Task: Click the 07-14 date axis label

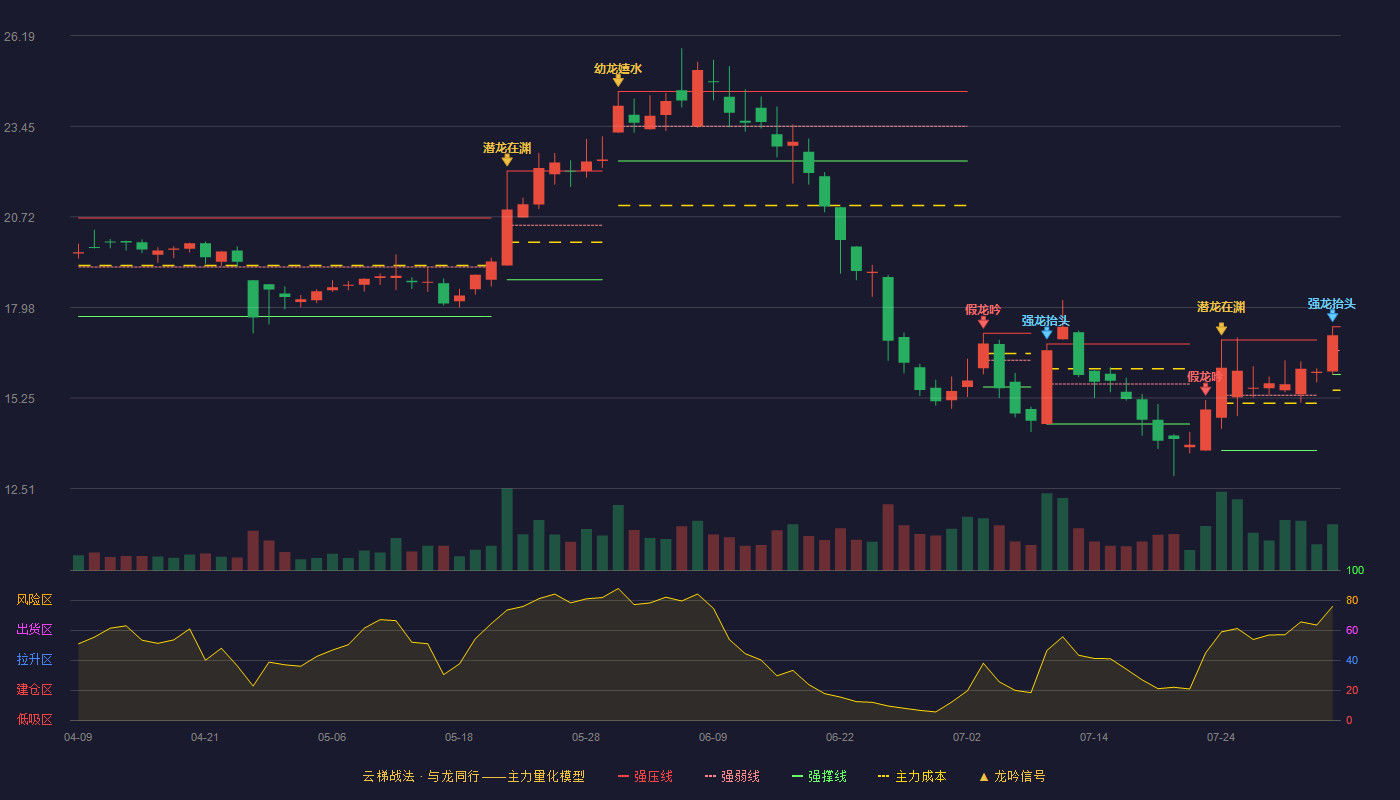Action: (x=1094, y=737)
